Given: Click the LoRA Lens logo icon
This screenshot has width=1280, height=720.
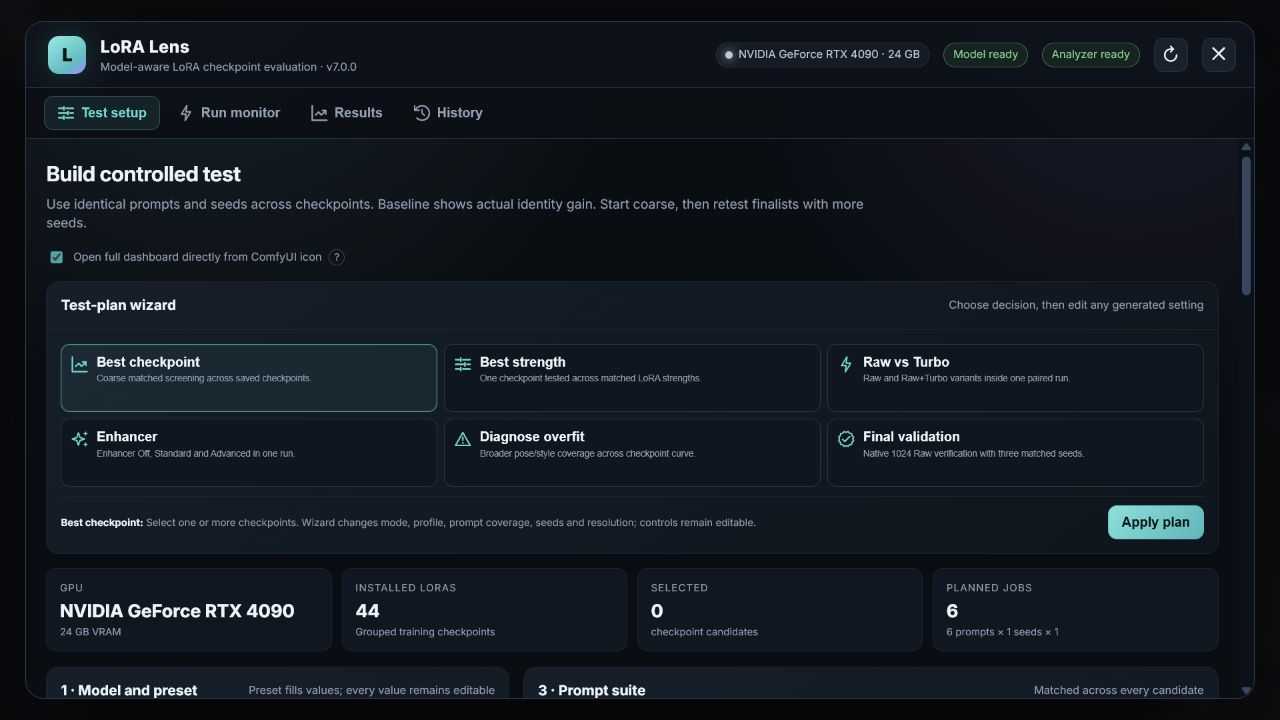Looking at the screenshot, I should 67,55.
